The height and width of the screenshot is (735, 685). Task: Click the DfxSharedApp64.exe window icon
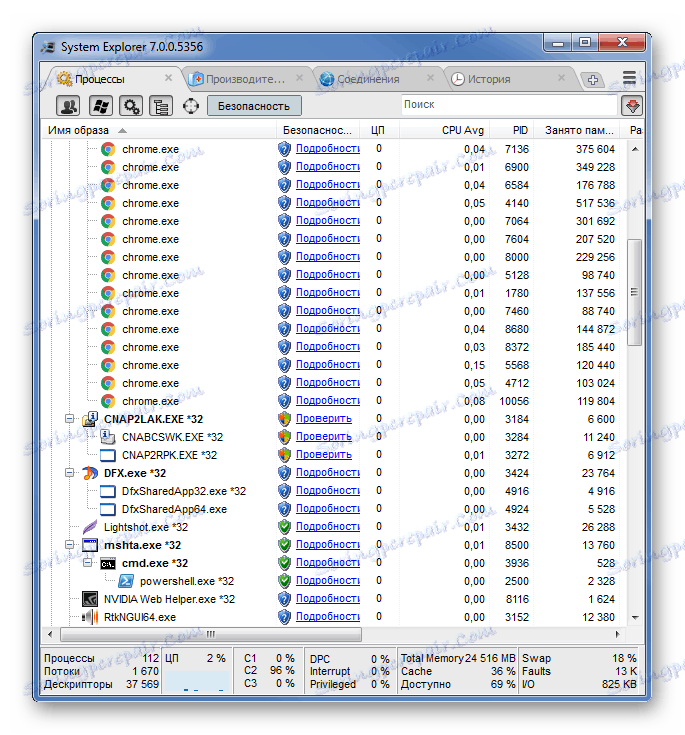pyautogui.click(x=108, y=509)
